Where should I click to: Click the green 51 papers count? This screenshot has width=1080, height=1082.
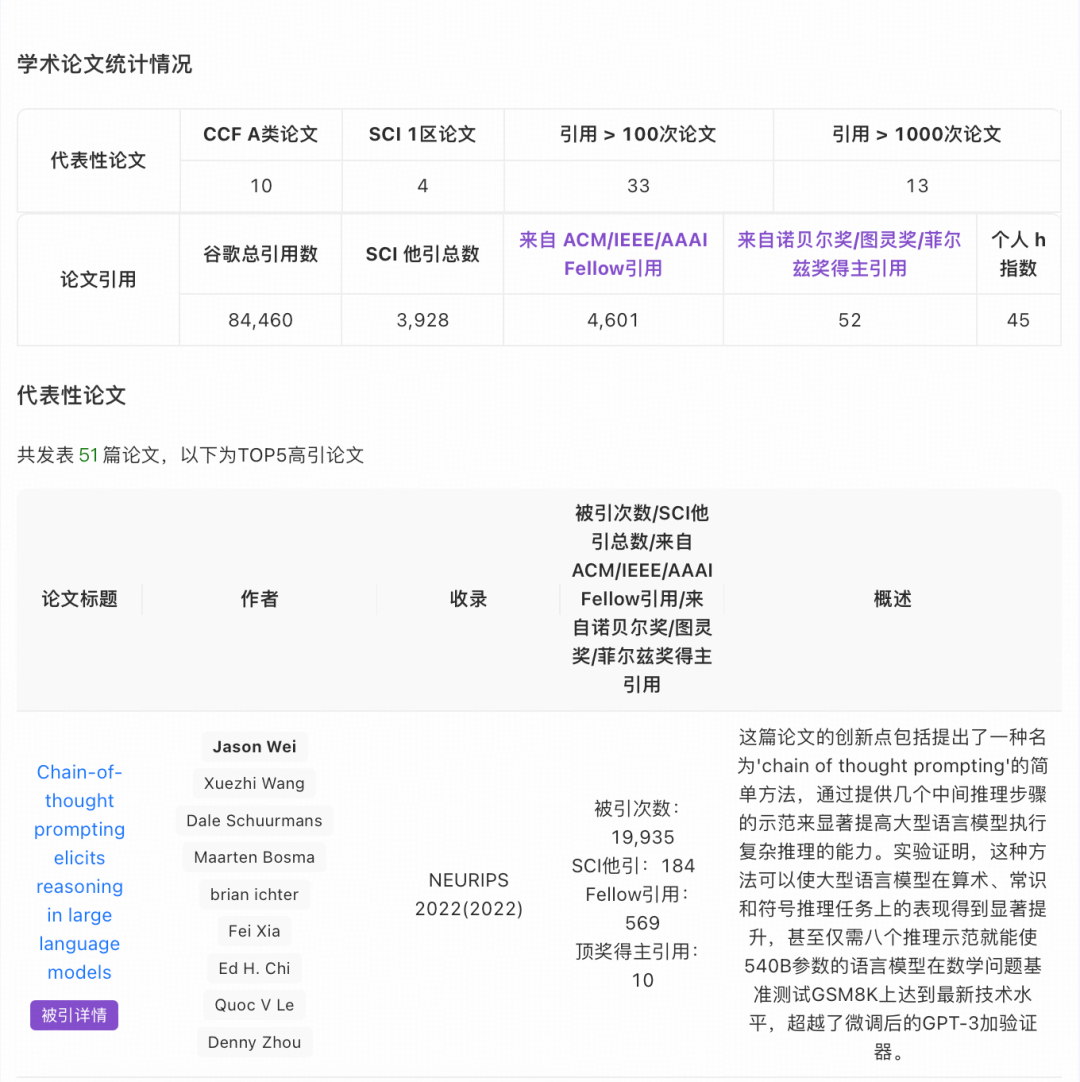(x=88, y=455)
